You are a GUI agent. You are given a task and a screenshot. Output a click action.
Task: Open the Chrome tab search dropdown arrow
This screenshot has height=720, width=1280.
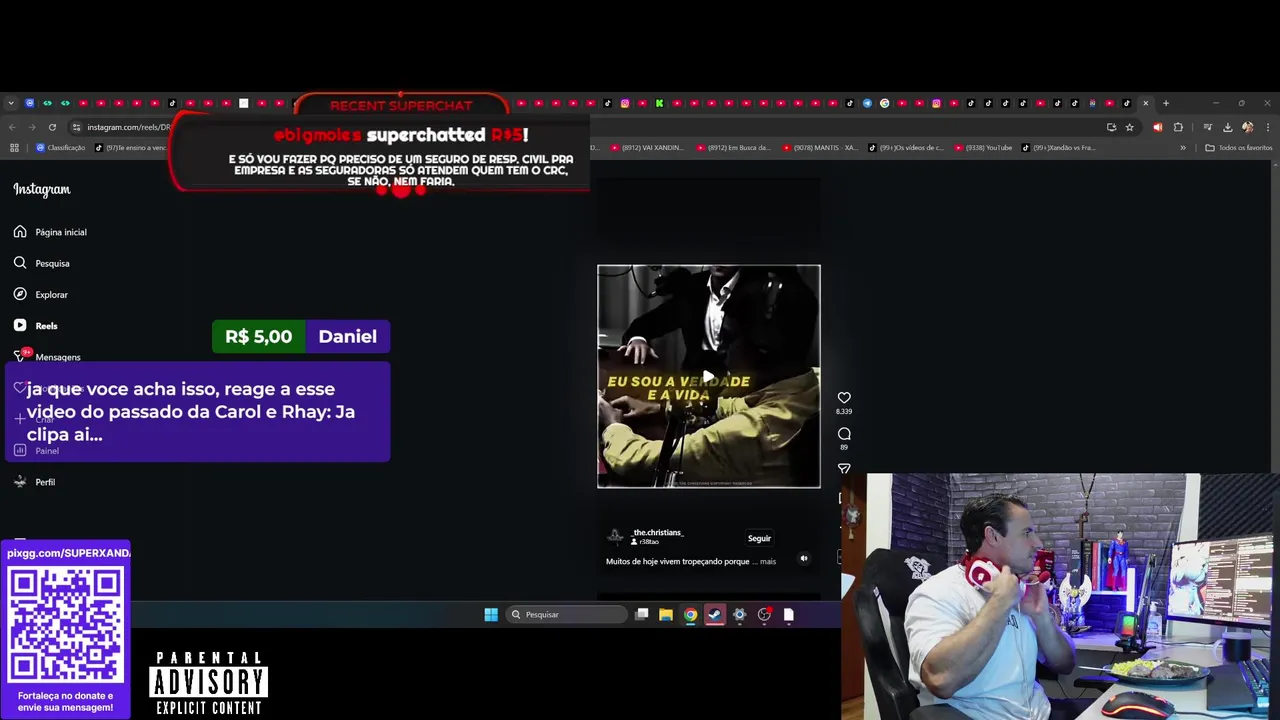[x=11, y=103]
